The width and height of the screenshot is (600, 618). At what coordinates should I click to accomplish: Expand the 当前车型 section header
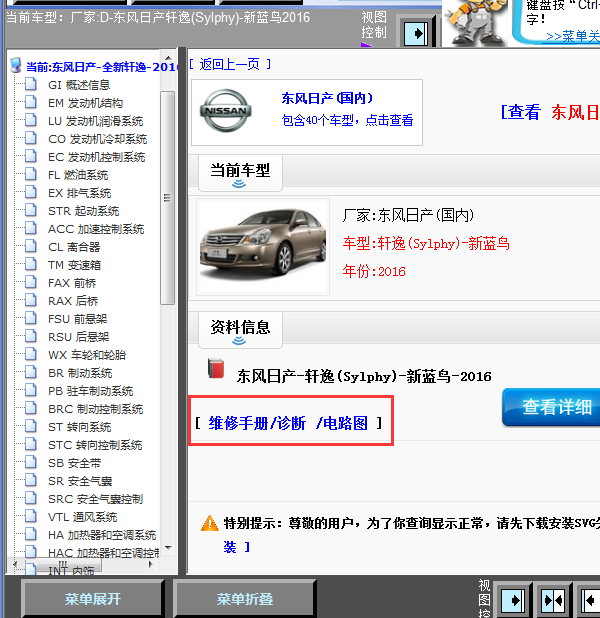240,173
